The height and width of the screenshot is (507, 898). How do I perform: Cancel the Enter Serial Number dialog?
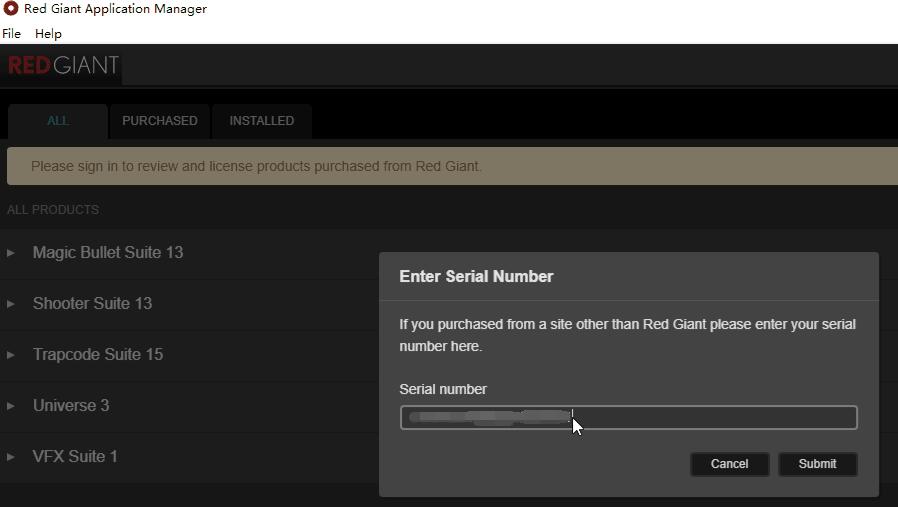[729, 464]
